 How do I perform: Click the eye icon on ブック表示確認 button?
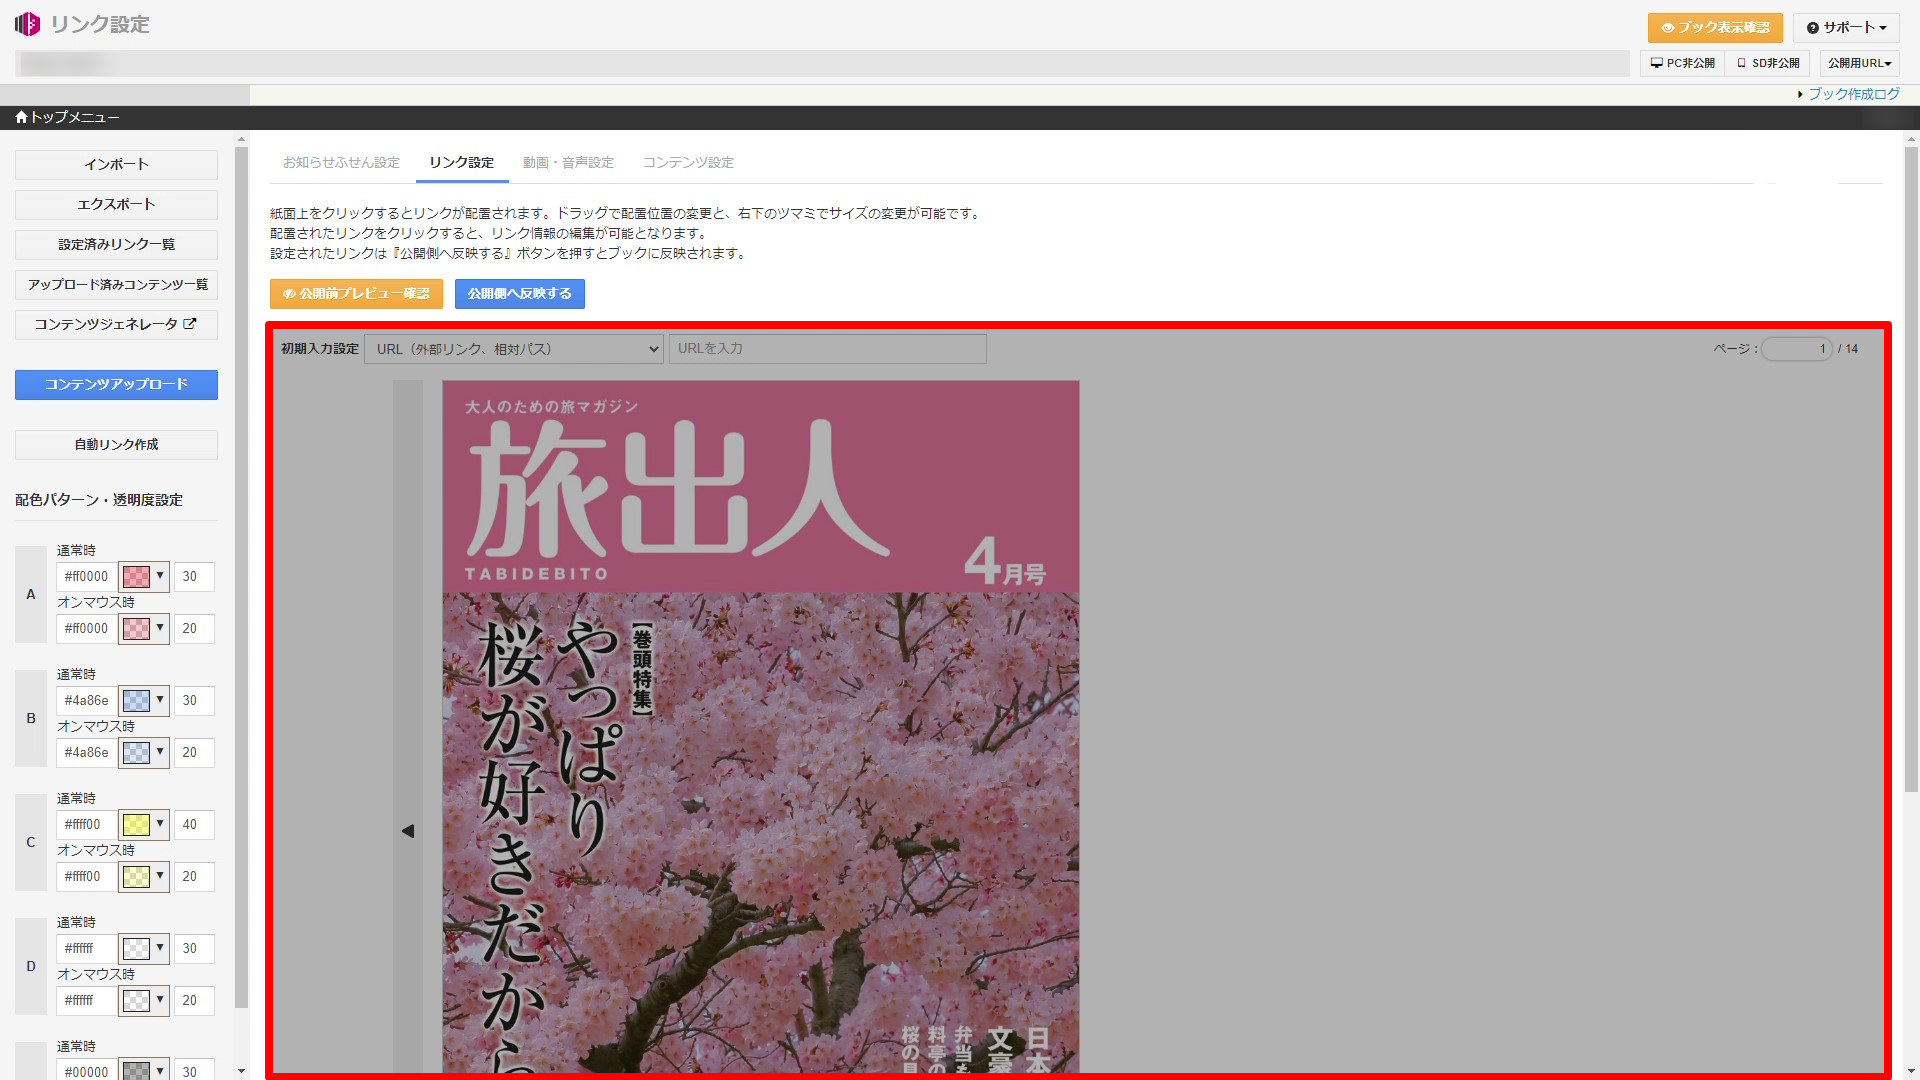click(x=1666, y=28)
